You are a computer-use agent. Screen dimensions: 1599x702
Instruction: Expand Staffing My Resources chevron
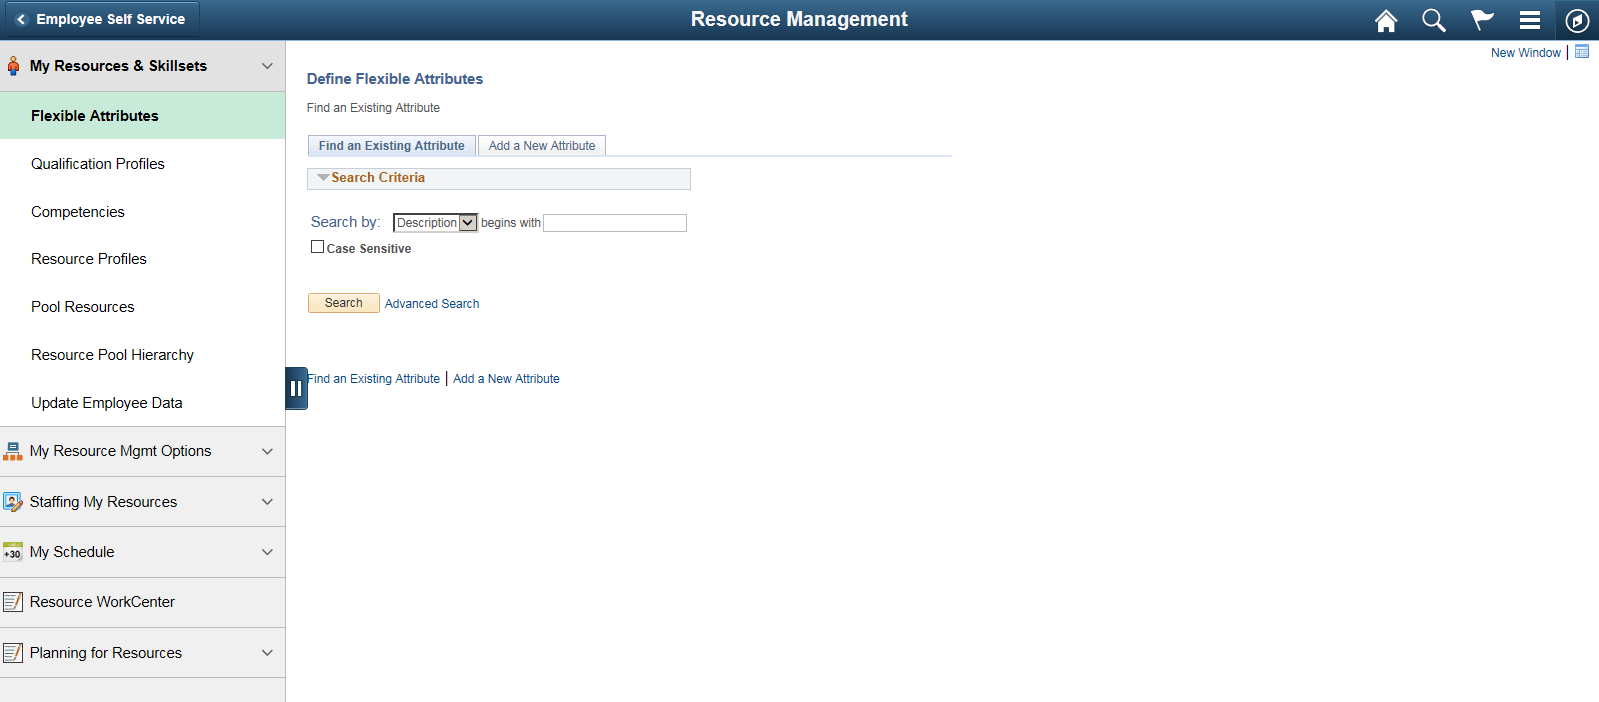(x=267, y=502)
